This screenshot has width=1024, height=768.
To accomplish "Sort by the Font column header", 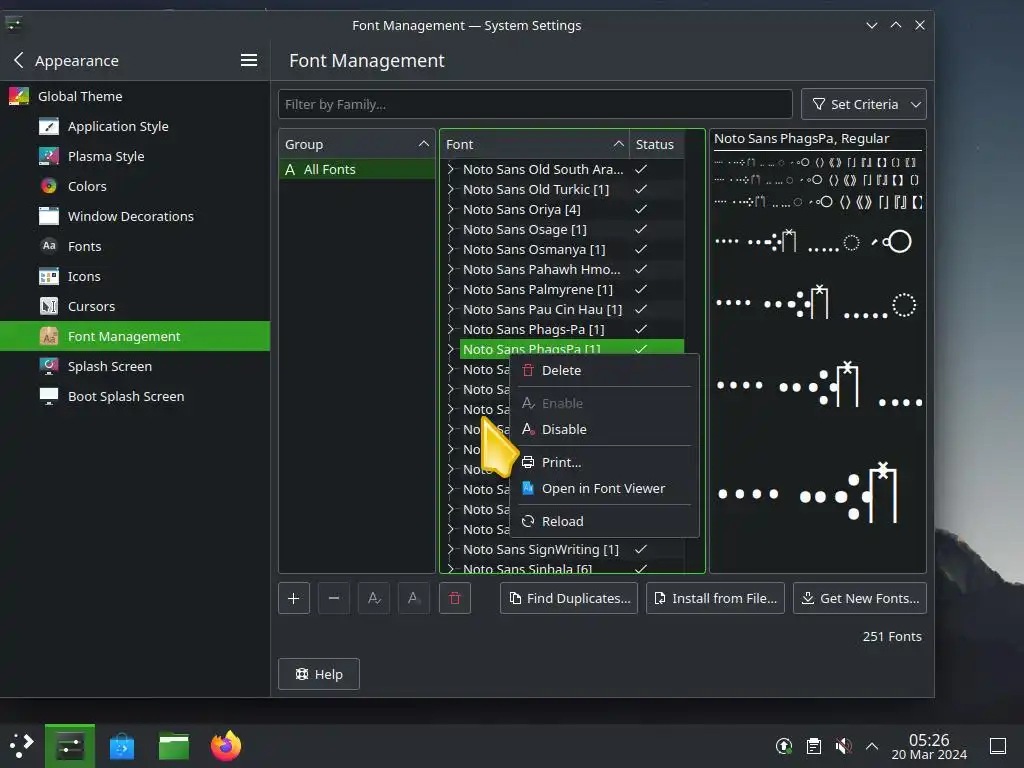I will coord(534,144).
